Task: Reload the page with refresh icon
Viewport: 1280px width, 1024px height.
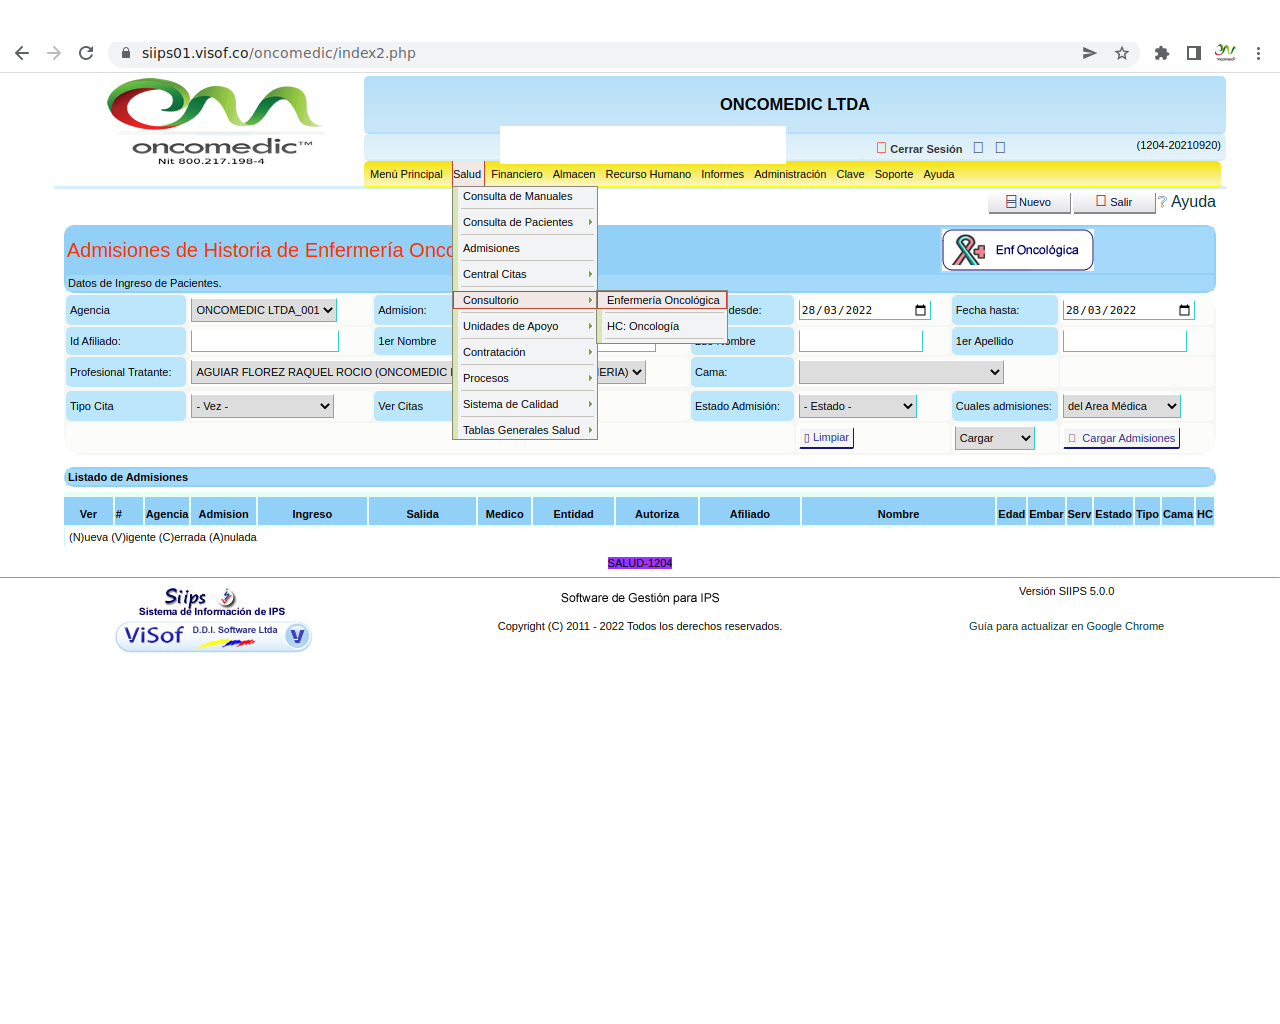Action: pos(86,53)
